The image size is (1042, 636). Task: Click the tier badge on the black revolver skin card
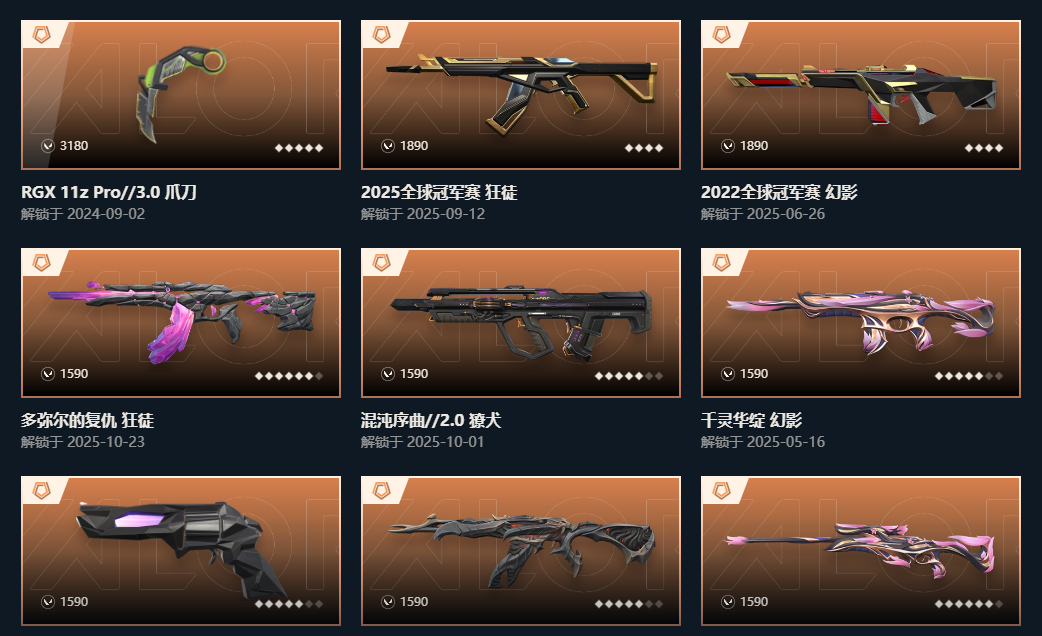click(x=41, y=490)
